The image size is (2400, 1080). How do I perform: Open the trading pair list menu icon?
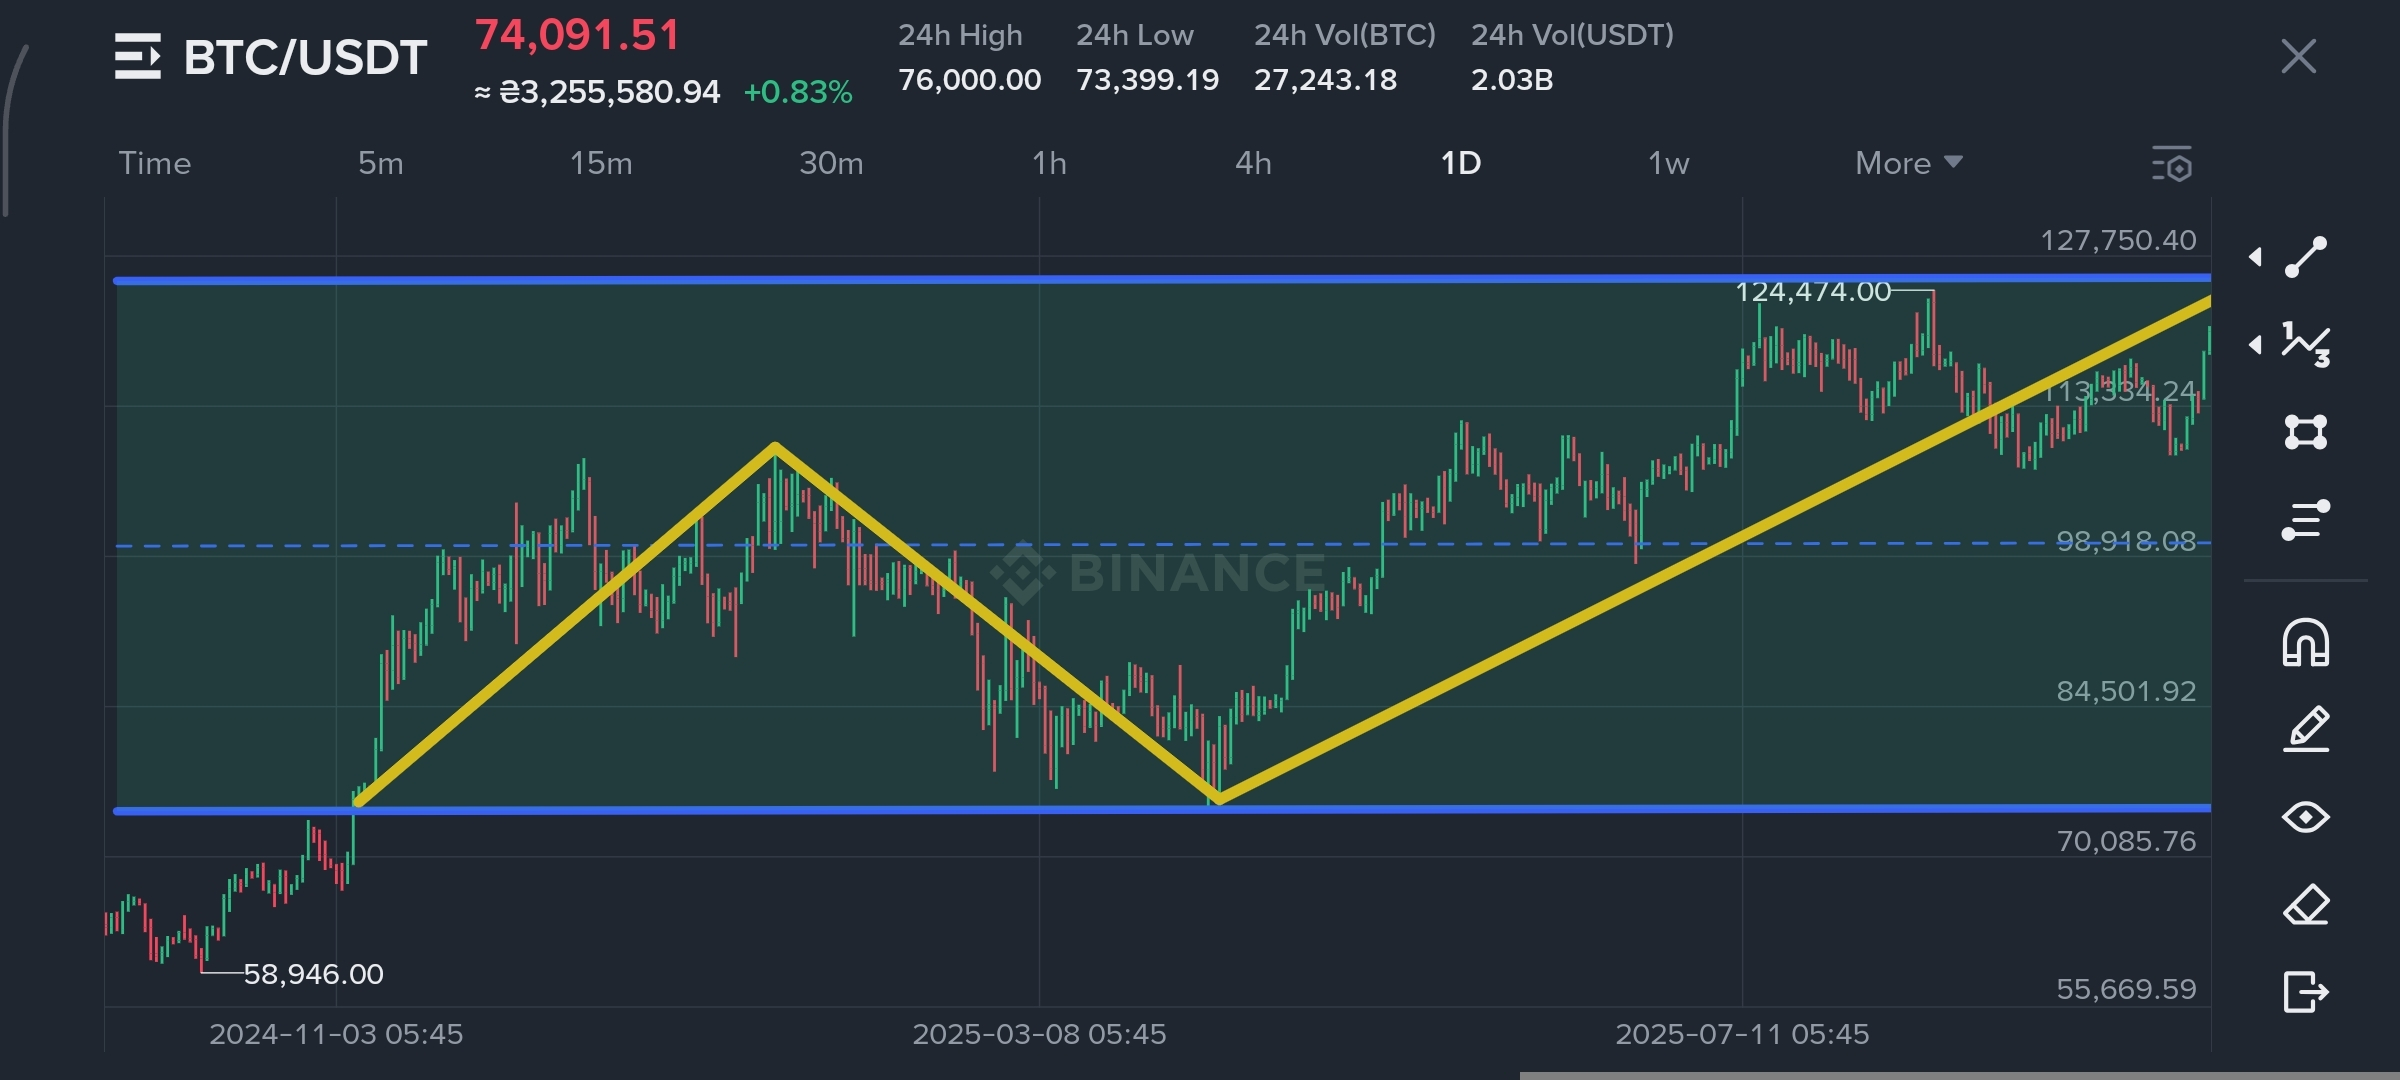click(x=137, y=56)
